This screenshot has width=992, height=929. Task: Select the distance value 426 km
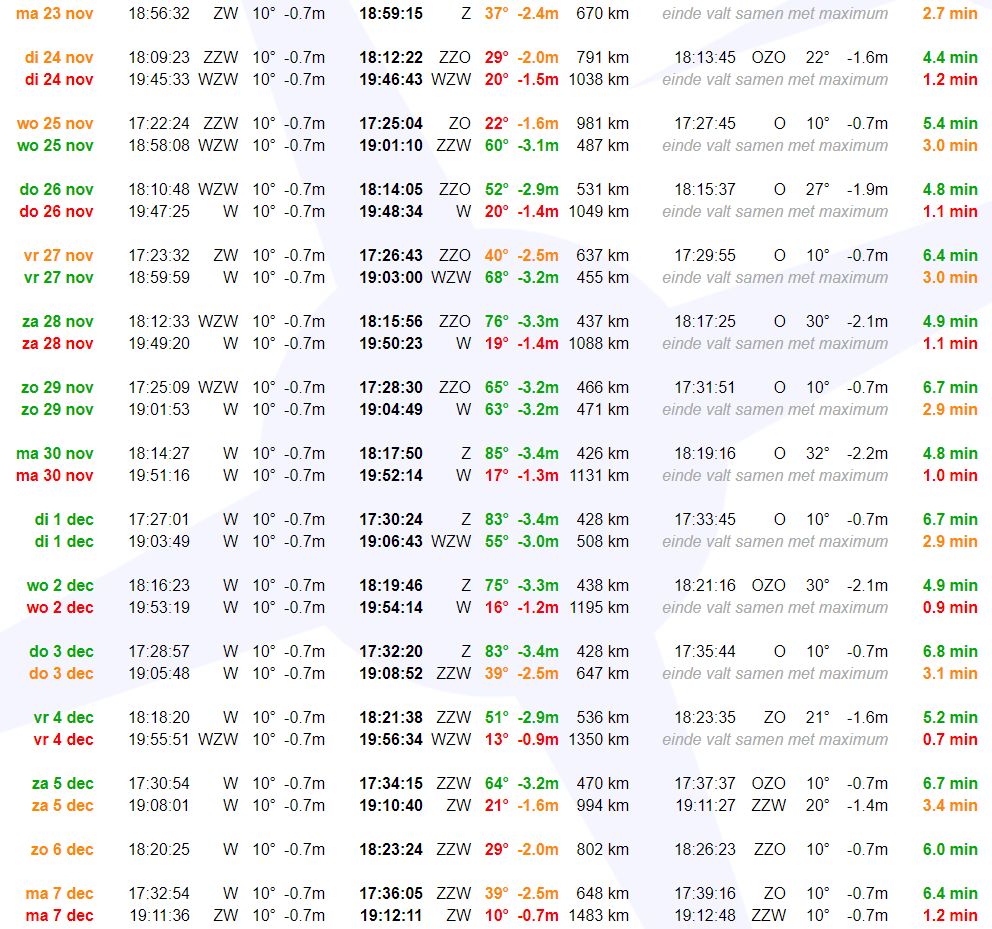pyautogui.click(x=602, y=453)
